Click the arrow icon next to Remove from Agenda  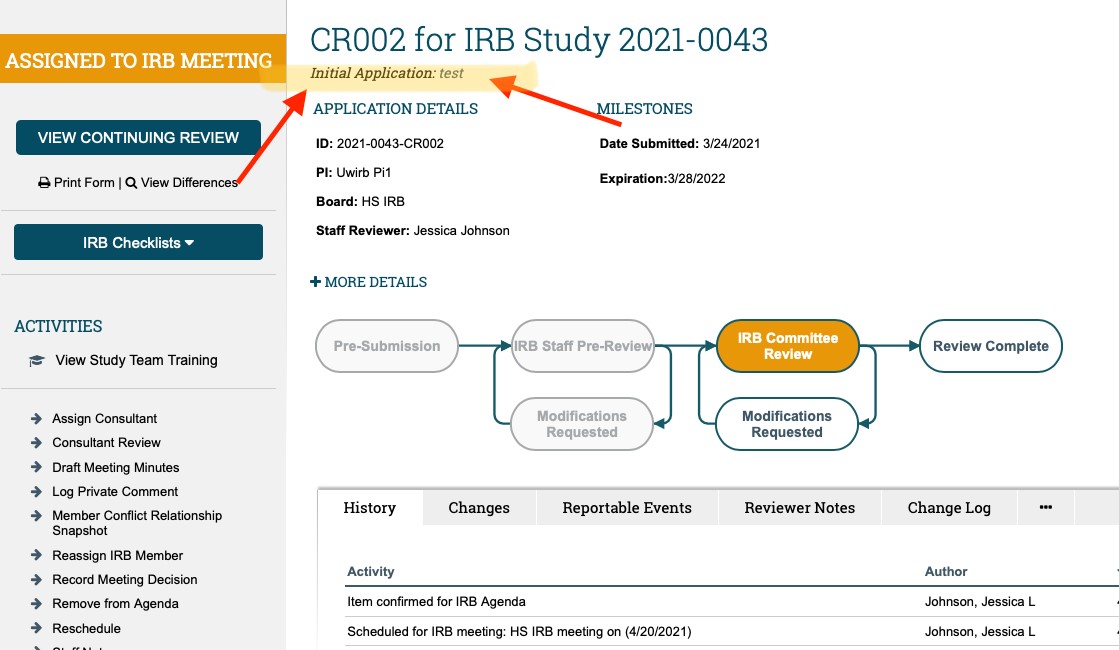[36, 604]
